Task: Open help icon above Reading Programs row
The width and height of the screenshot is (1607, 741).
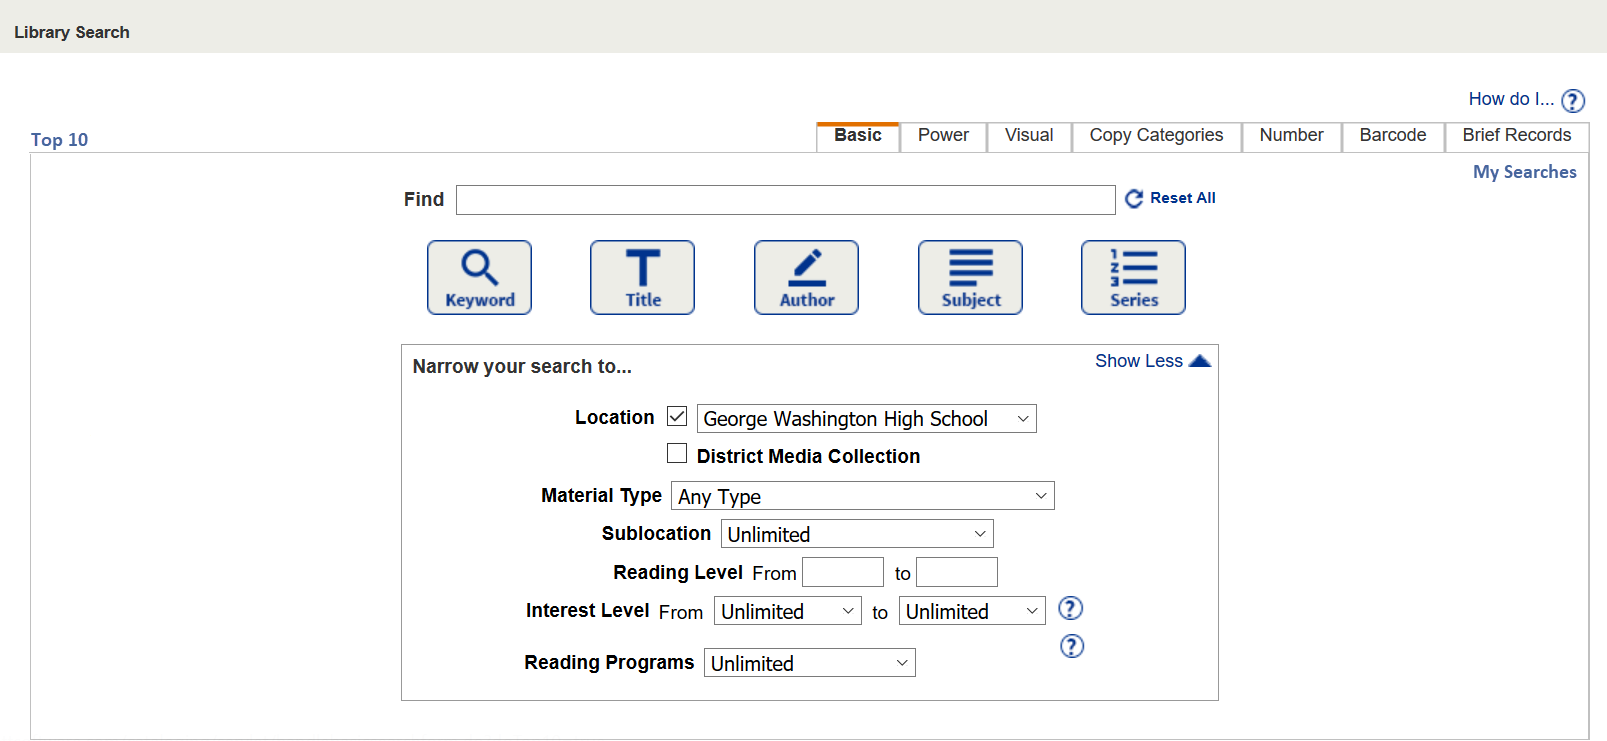Action: click(x=1071, y=646)
